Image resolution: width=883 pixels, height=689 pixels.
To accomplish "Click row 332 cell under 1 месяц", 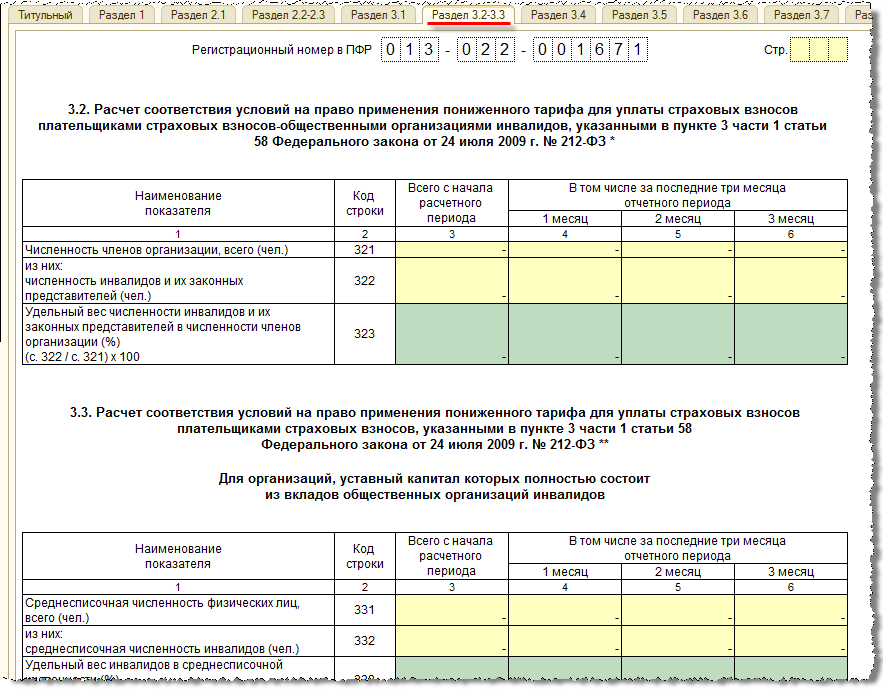I will click(565, 641).
